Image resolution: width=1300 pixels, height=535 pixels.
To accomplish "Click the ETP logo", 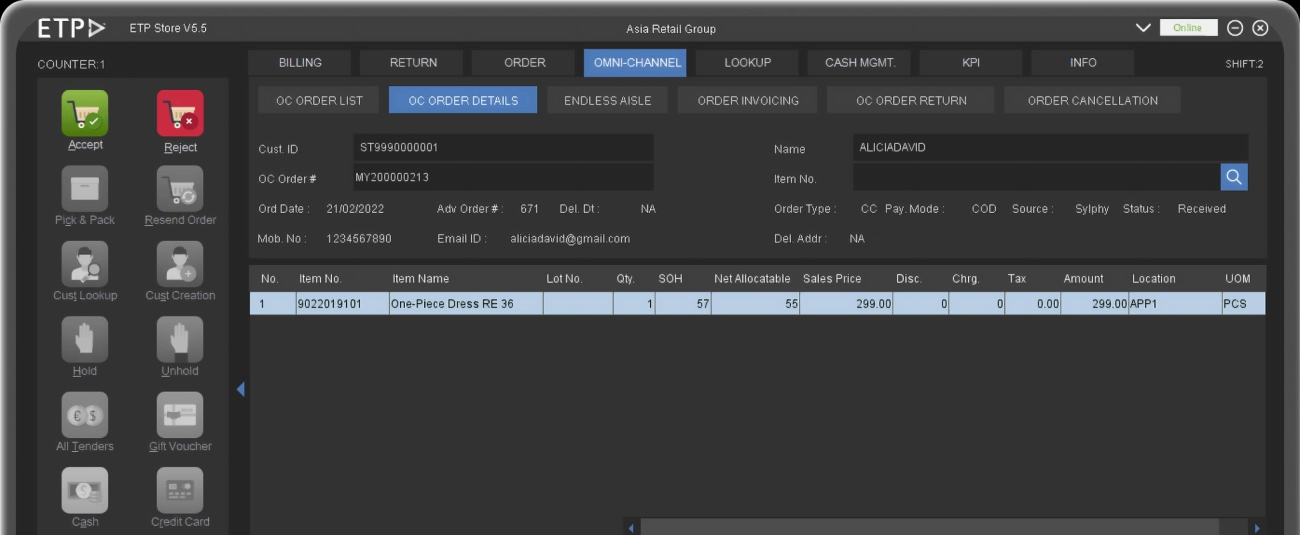I will click(71, 28).
